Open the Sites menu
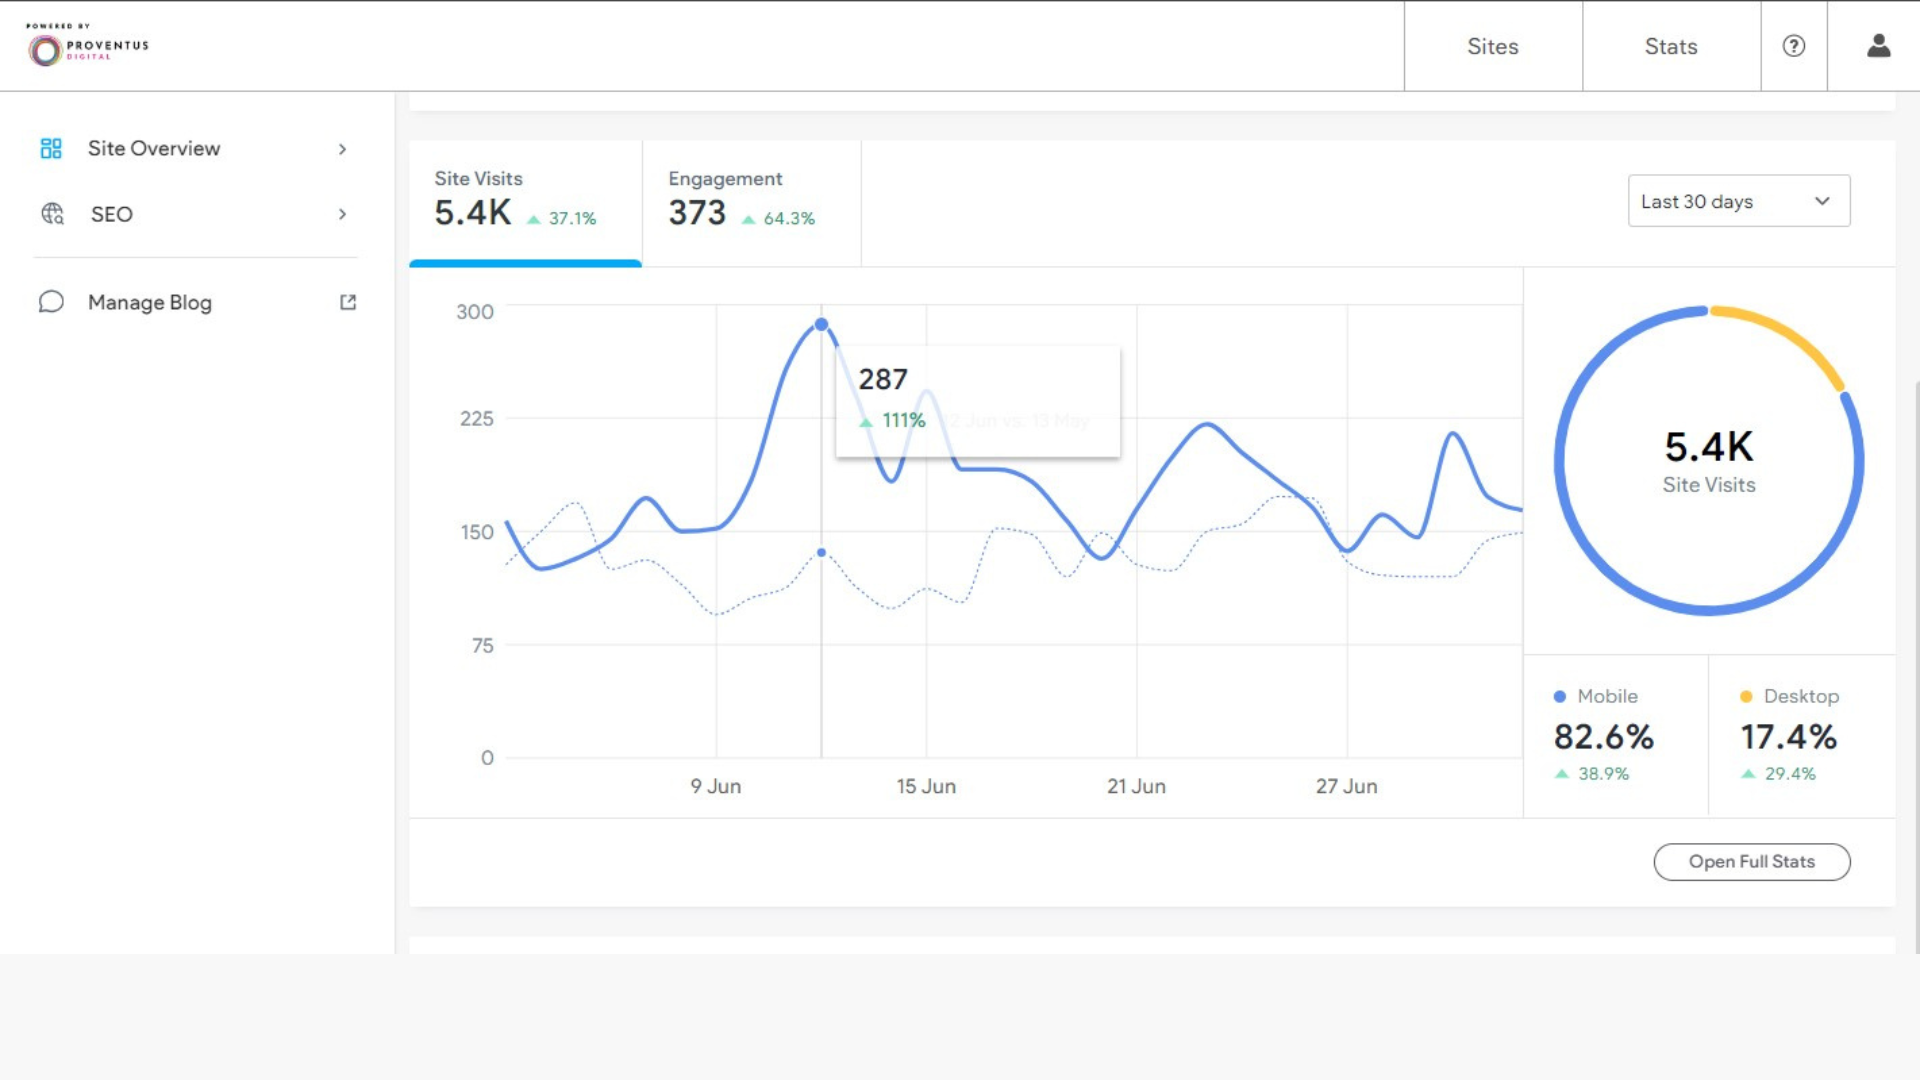Viewport: 1920px width, 1080px height. tap(1493, 46)
